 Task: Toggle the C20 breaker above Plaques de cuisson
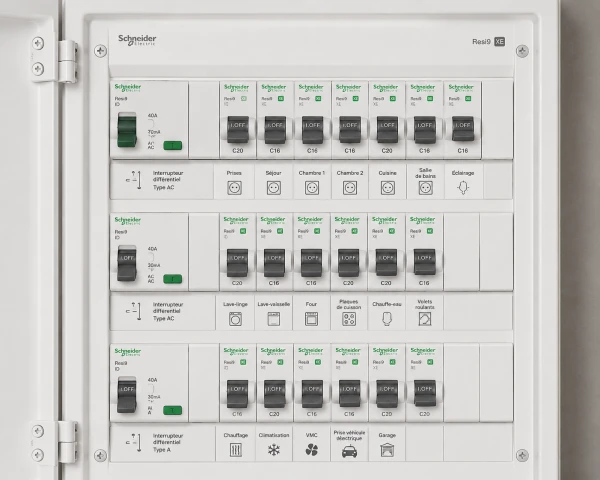tap(348, 263)
